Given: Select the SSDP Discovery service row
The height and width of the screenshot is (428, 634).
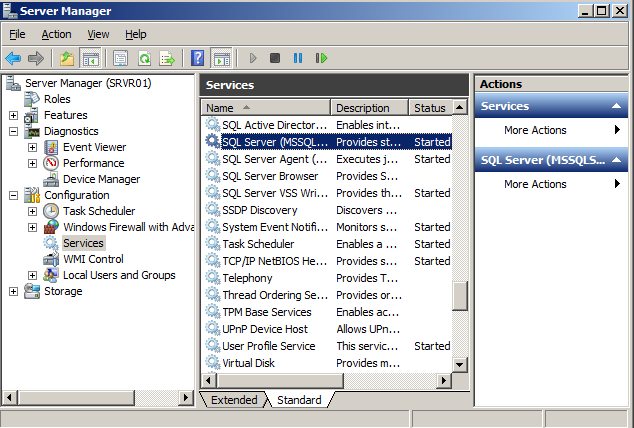Looking at the screenshot, I should (x=327, y=210).
